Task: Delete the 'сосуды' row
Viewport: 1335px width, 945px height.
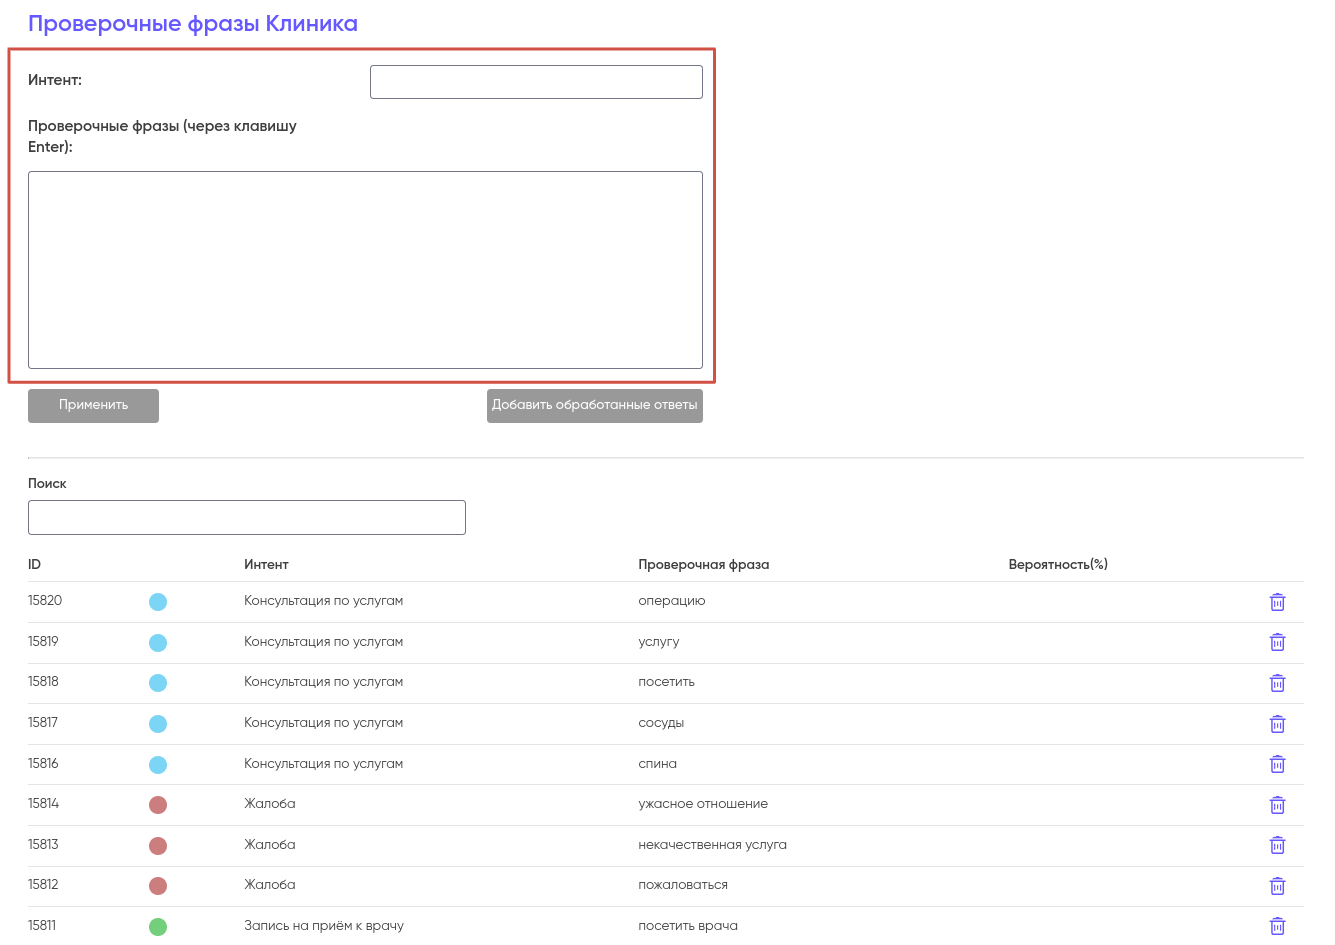Action: (1277, 724)
